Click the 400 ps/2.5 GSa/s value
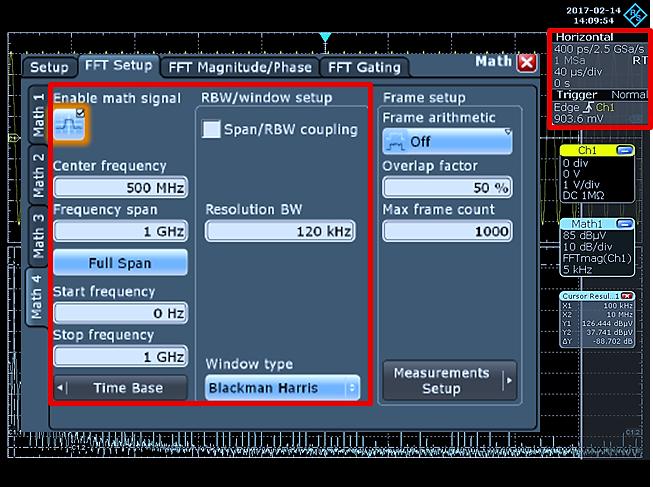The height and width of the screenshot is (487, 653). pos(599,49)
